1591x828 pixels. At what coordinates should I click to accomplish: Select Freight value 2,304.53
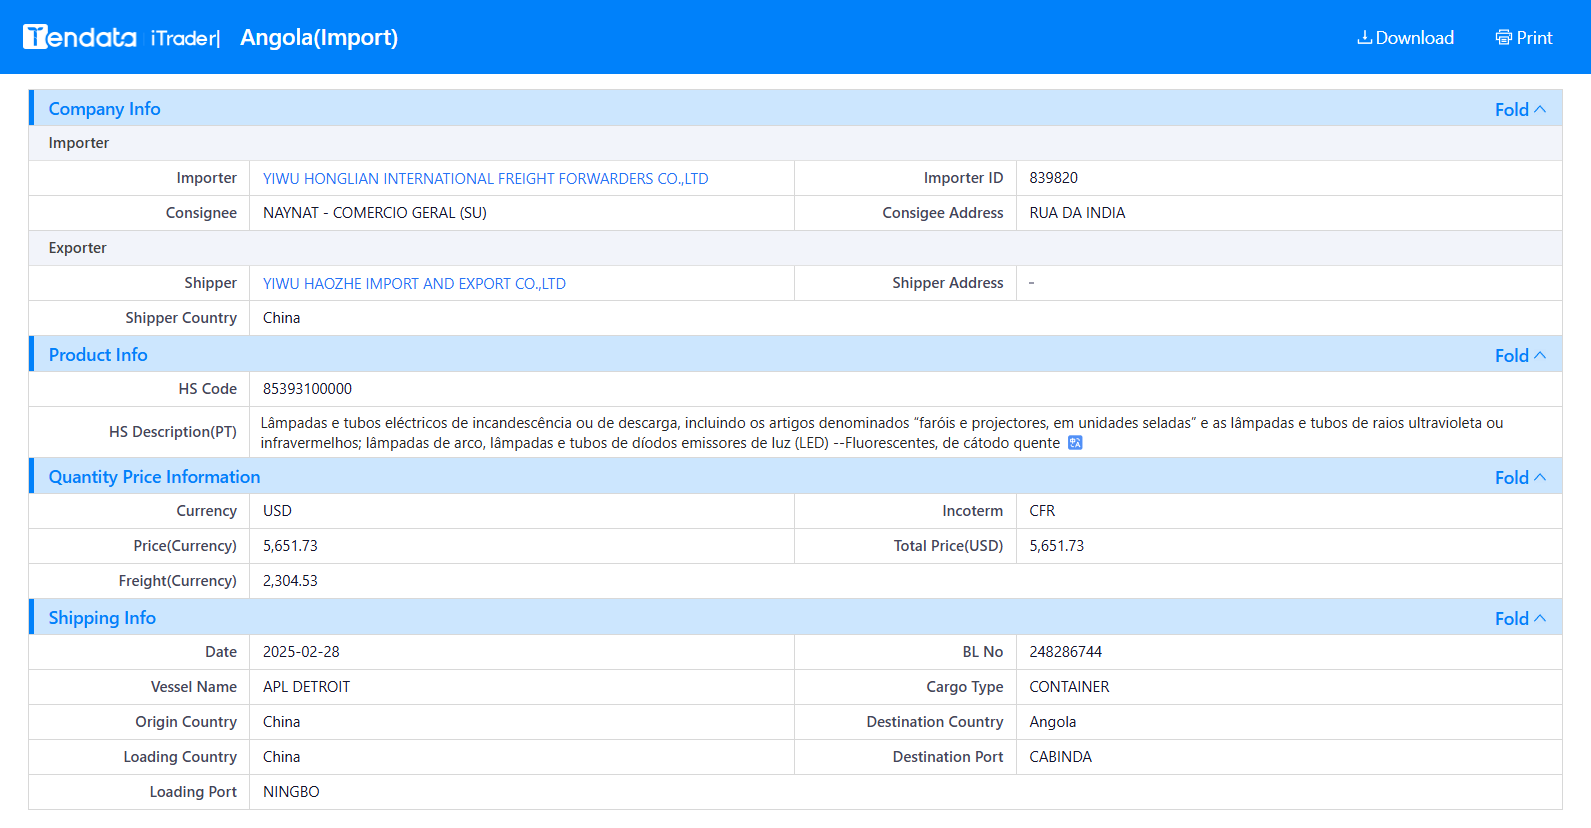(290, 581)
